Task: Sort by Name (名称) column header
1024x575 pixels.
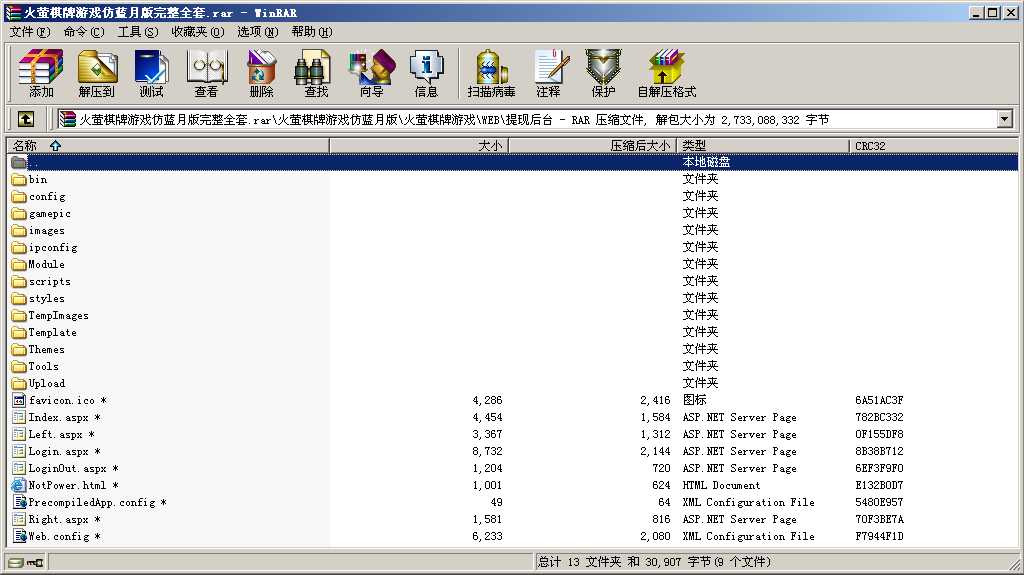Action: coord(167,146)
